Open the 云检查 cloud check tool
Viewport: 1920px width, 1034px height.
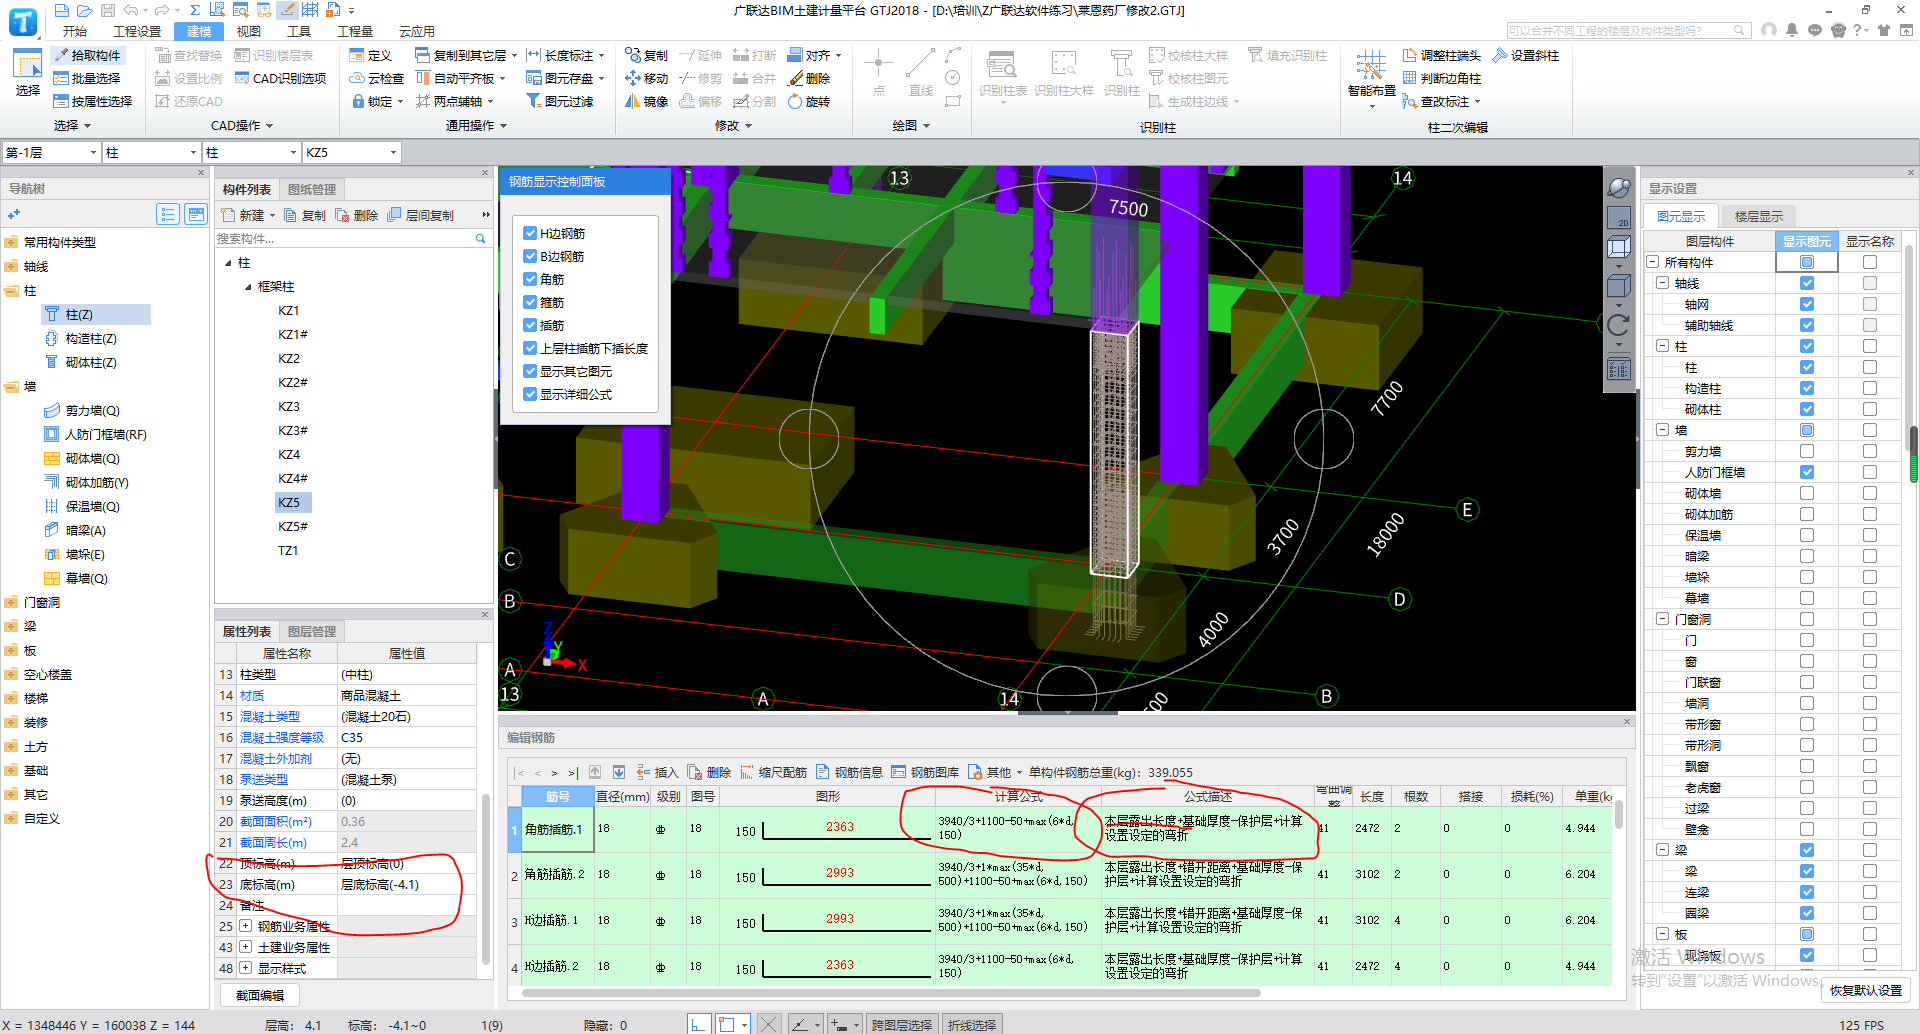(377, 78)
